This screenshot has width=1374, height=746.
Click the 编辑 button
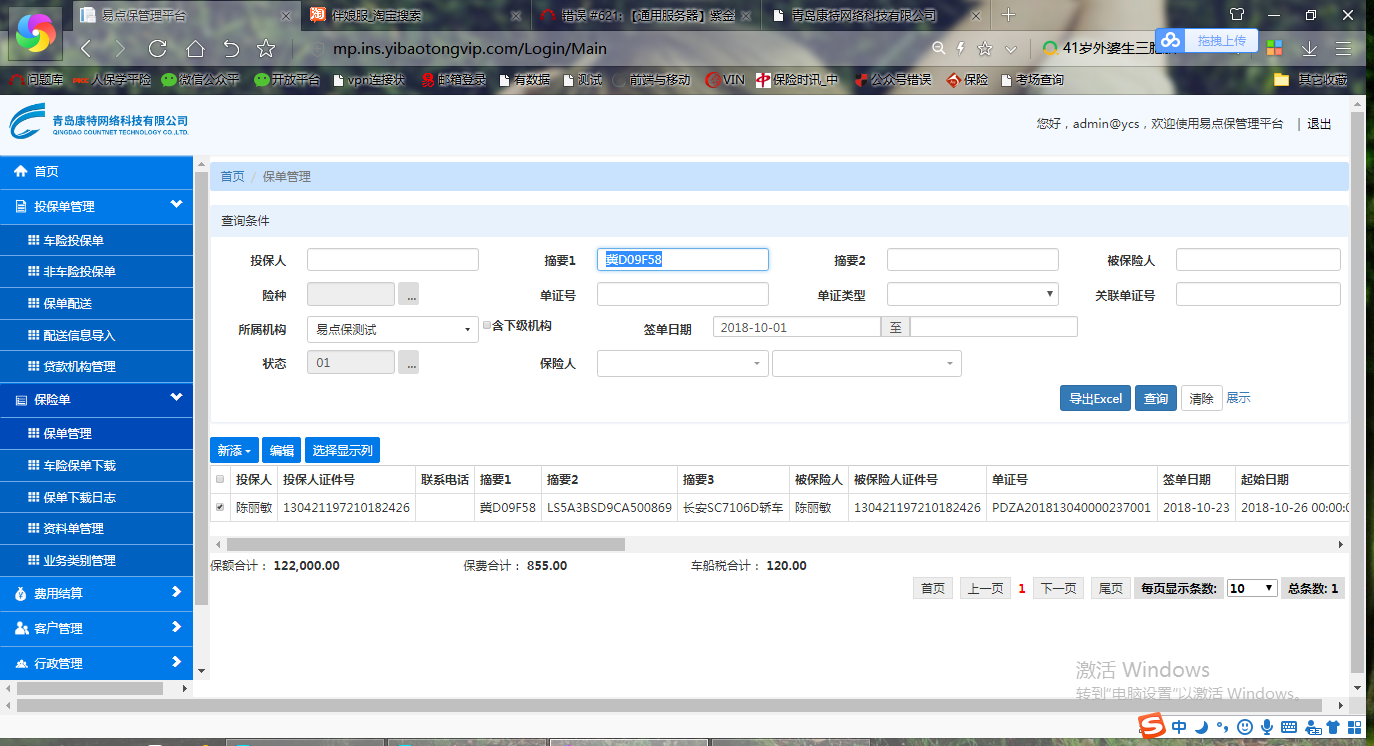click(282, 451)
